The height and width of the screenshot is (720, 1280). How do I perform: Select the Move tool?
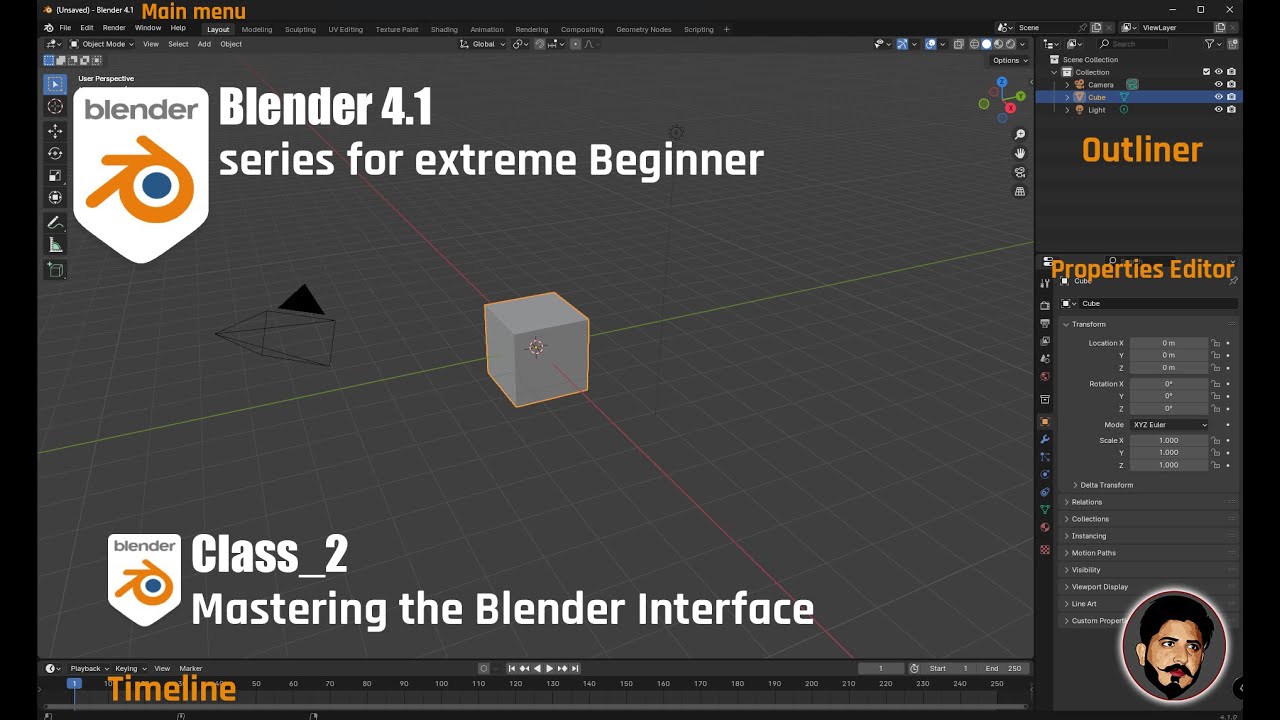(x=55, y=131)
